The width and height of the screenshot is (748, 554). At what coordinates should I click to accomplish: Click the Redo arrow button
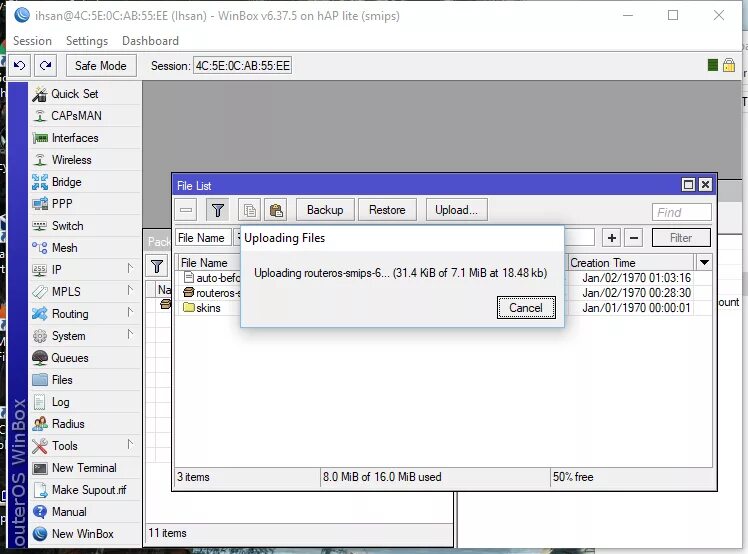(45, 65)
